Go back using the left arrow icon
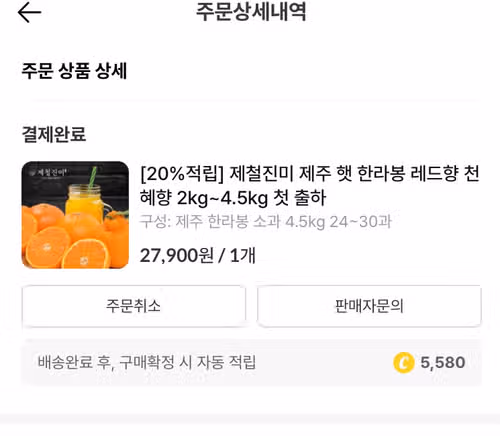 point(29,13)
